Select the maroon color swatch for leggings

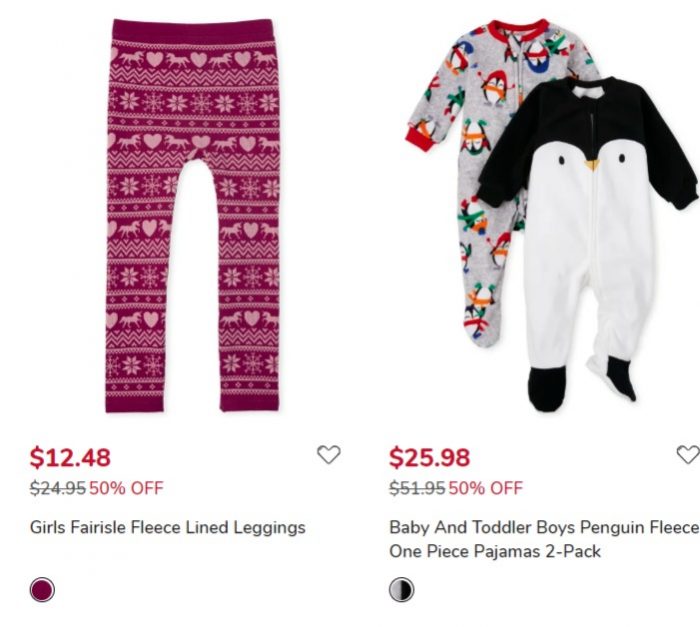coord(42,590)
